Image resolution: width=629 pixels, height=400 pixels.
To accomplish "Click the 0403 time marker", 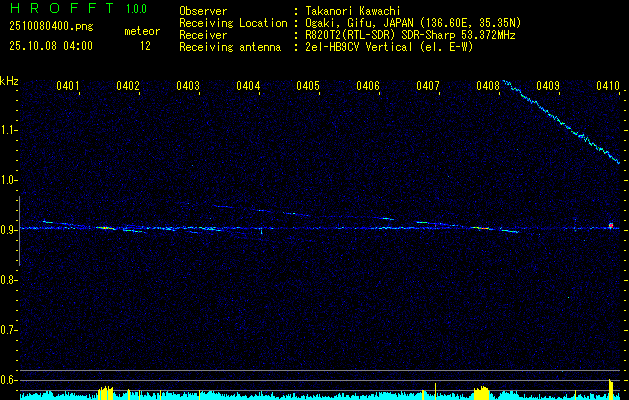I will click(x=188, y=85).
